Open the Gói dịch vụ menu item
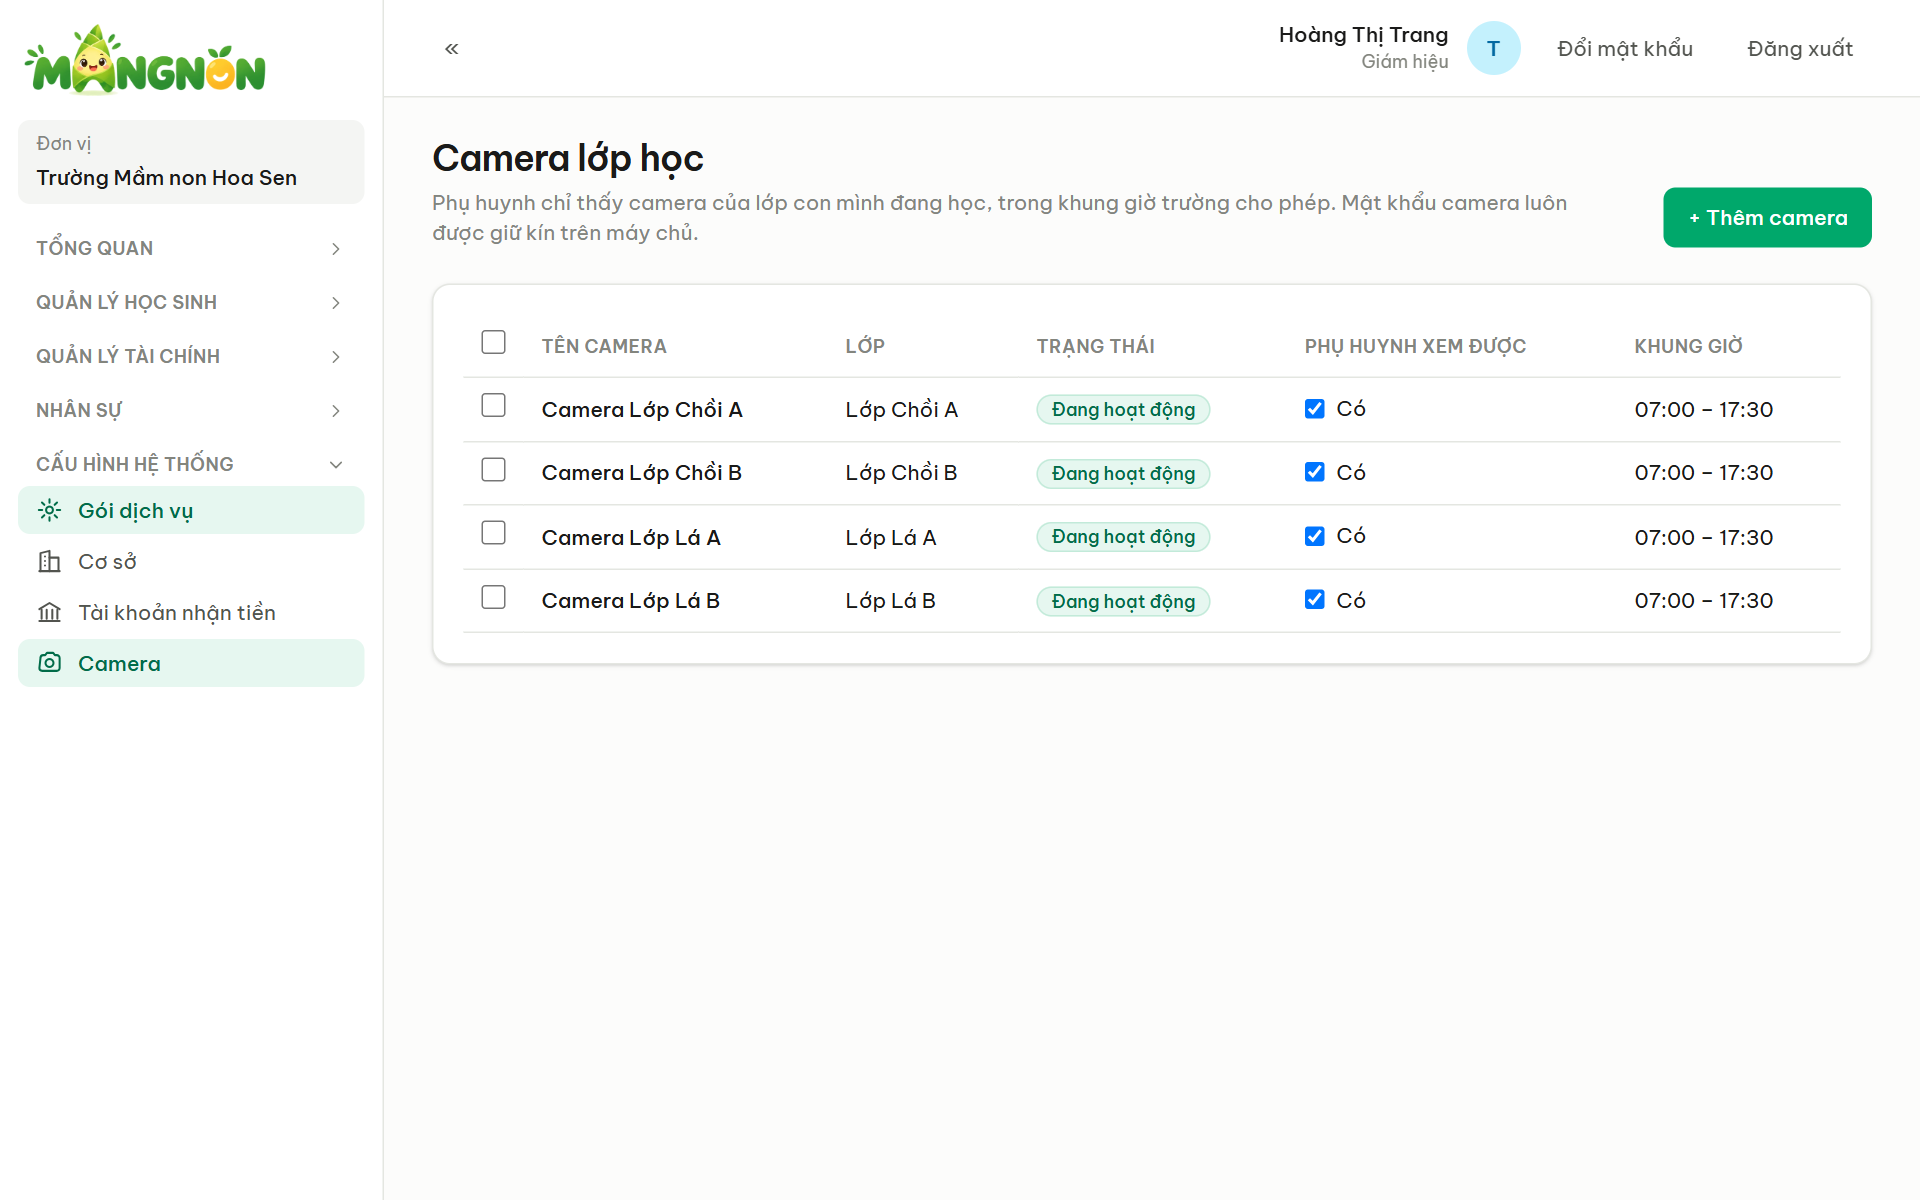Screen dimensions: 1920x1200 [x=191, y=510]
